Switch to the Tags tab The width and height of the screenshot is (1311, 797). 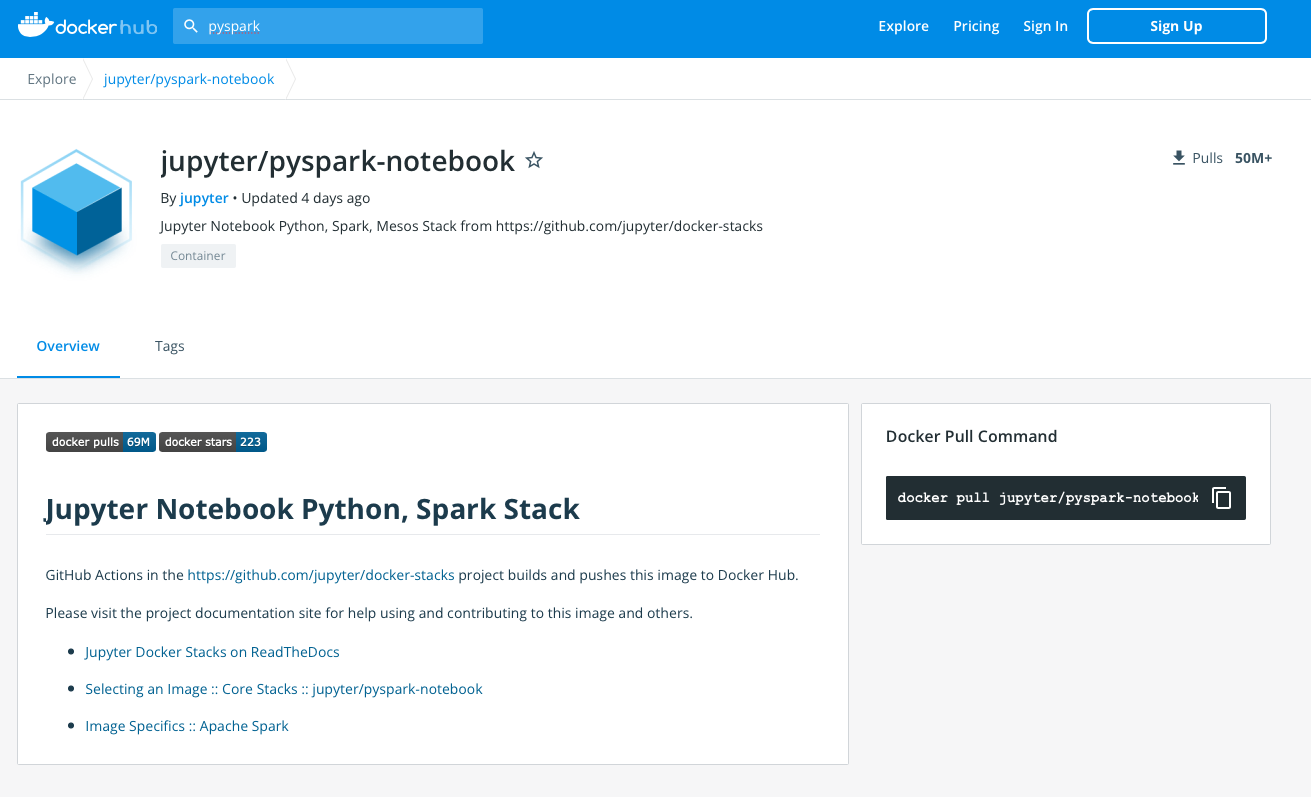point(169,346)
